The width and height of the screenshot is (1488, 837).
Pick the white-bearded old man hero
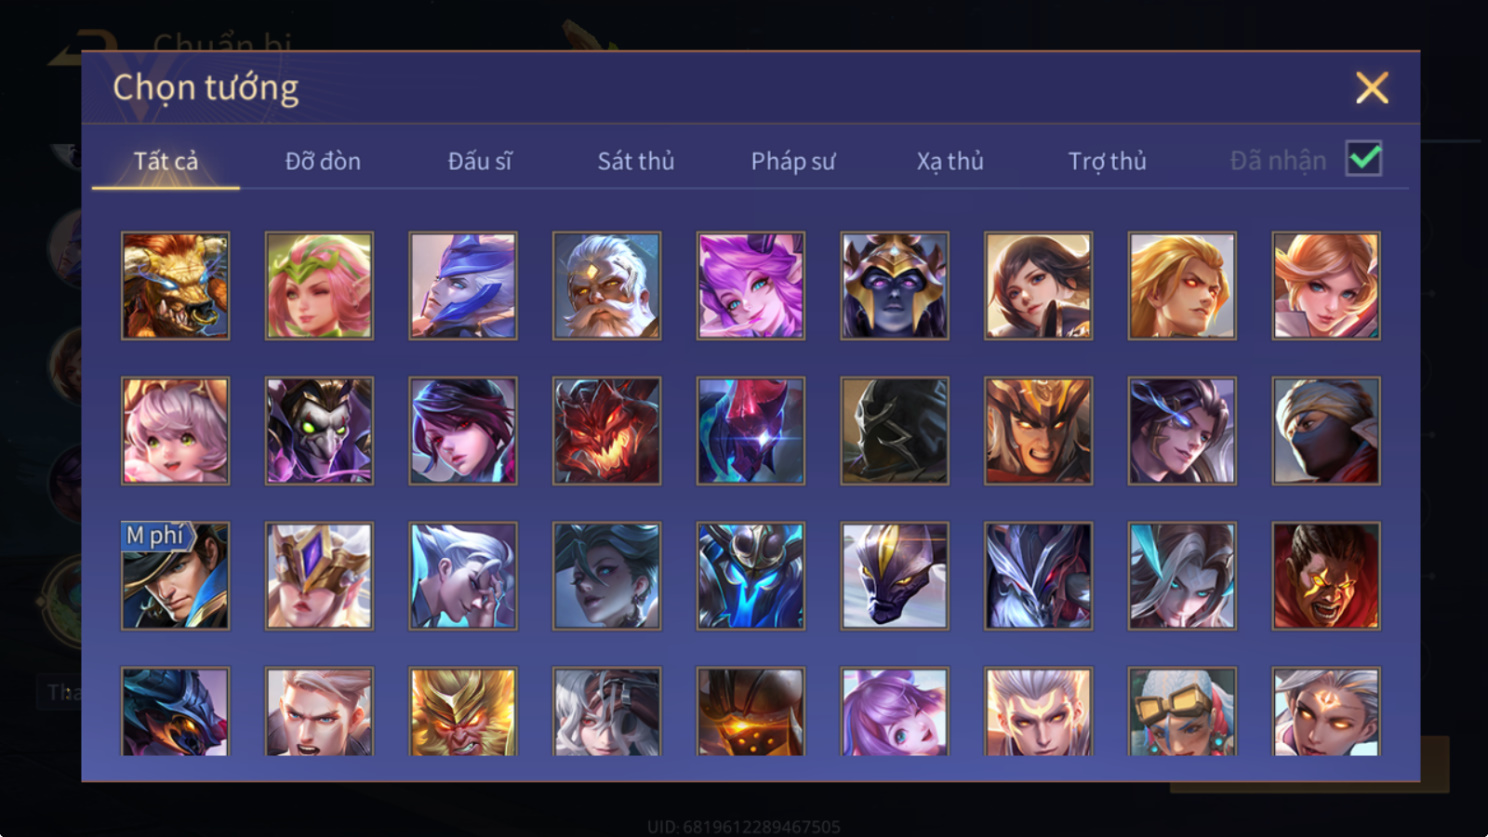click(x=606, y=286)
